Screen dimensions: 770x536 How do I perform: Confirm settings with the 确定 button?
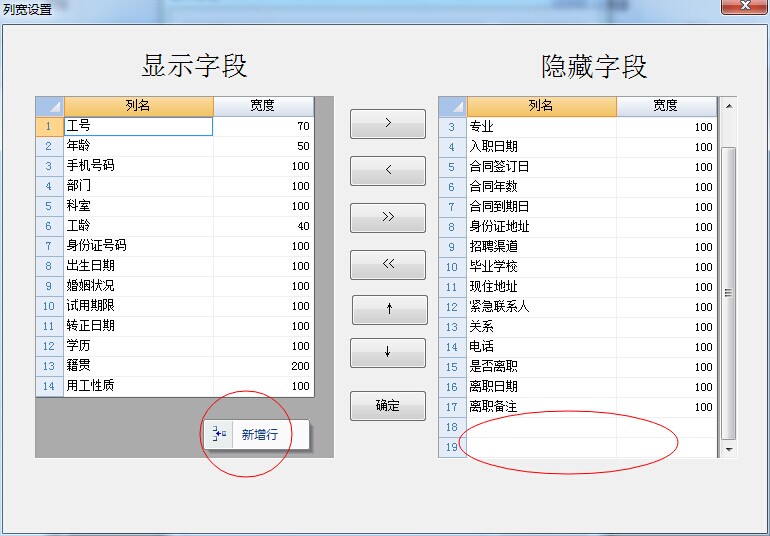point(388,405)
